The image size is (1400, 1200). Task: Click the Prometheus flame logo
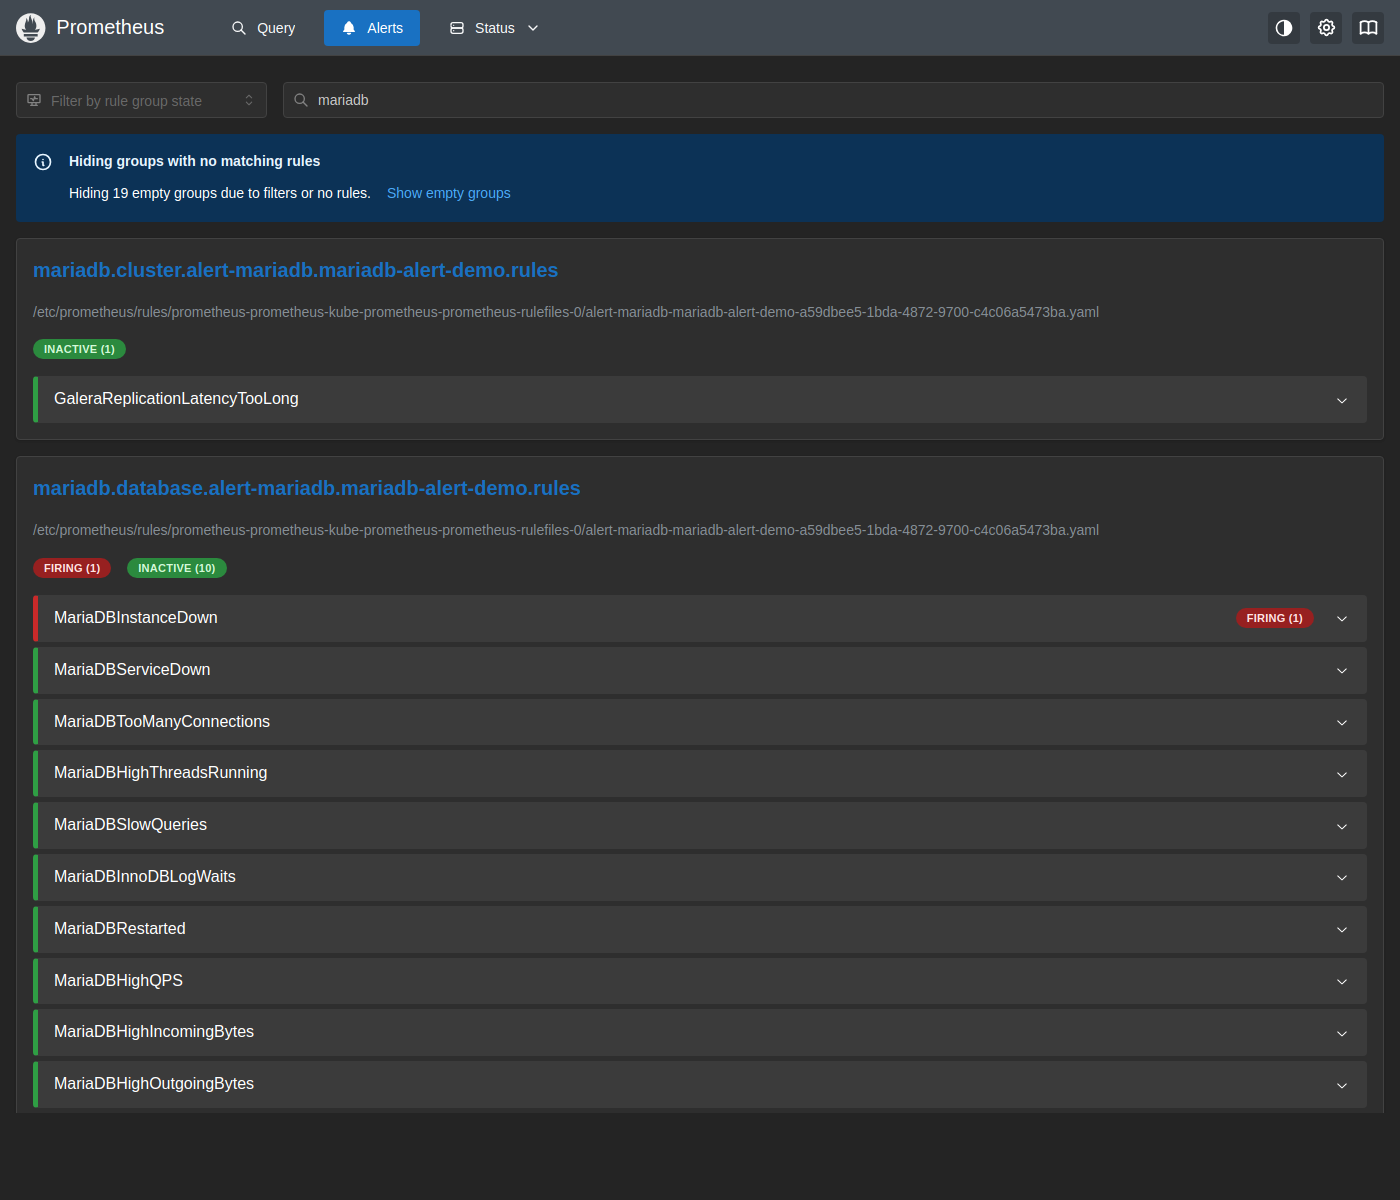31,28
